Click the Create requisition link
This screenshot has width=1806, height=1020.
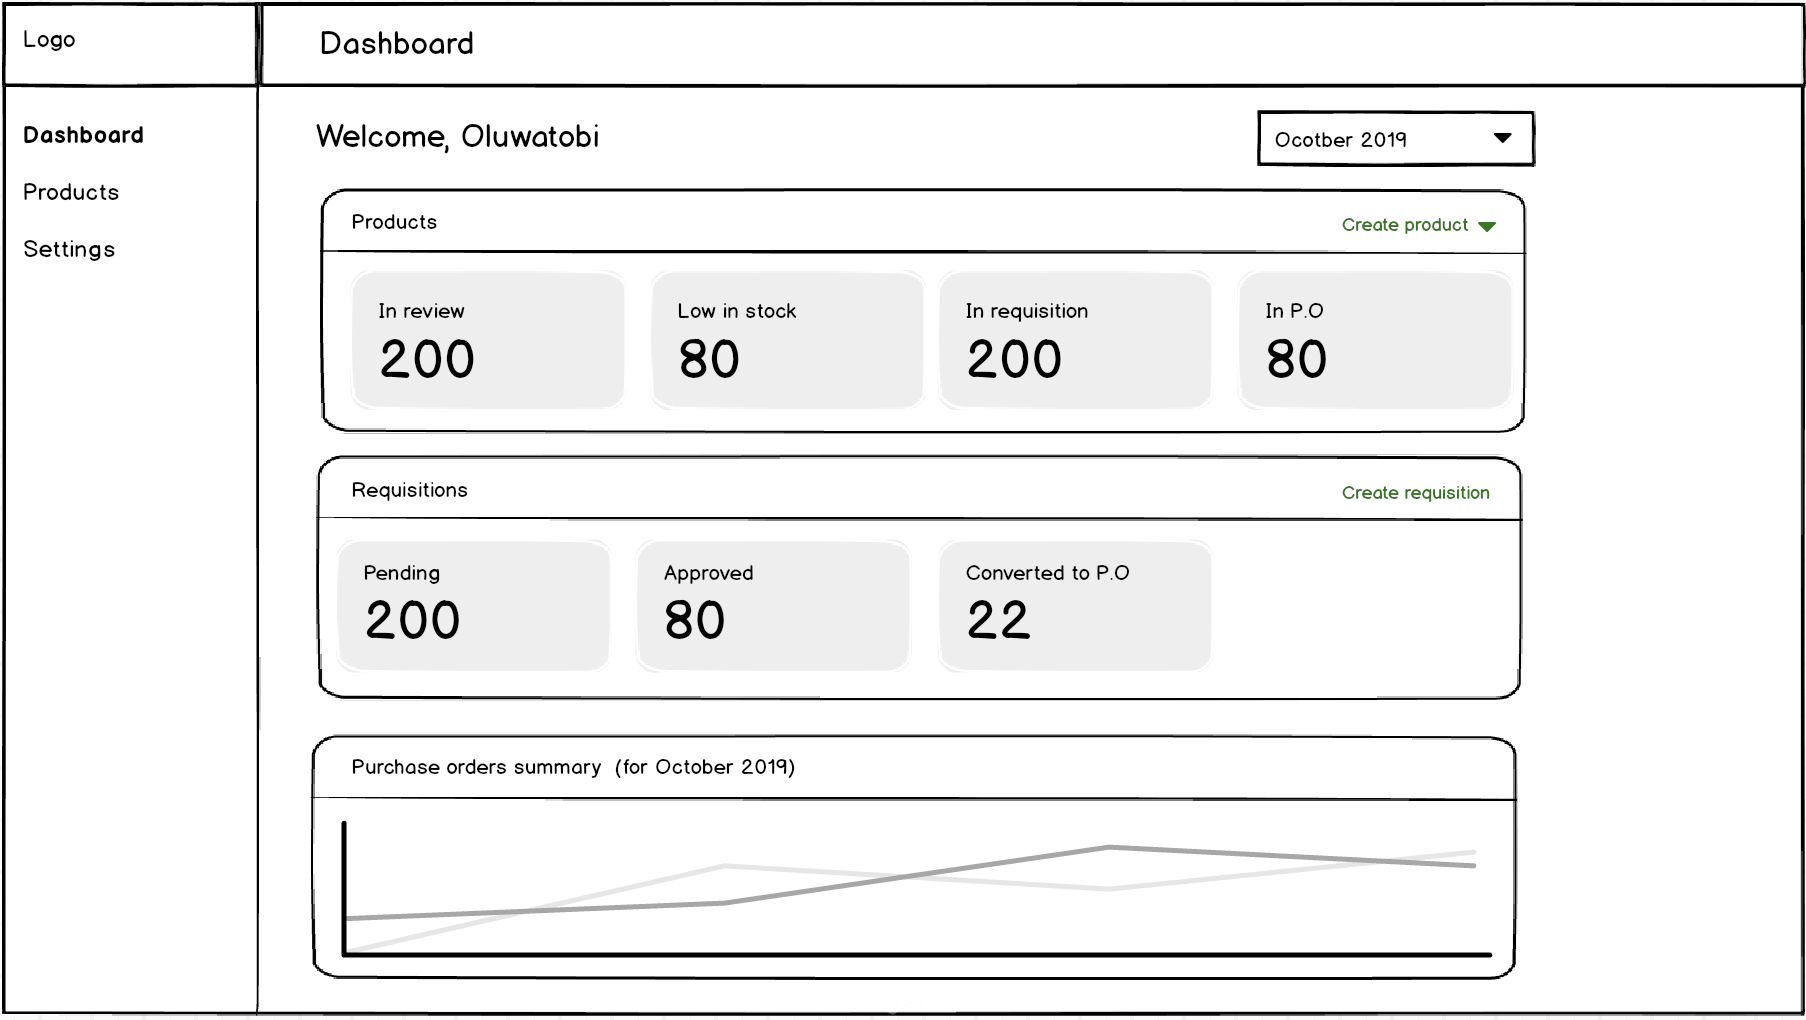[x=1415, y=493]
